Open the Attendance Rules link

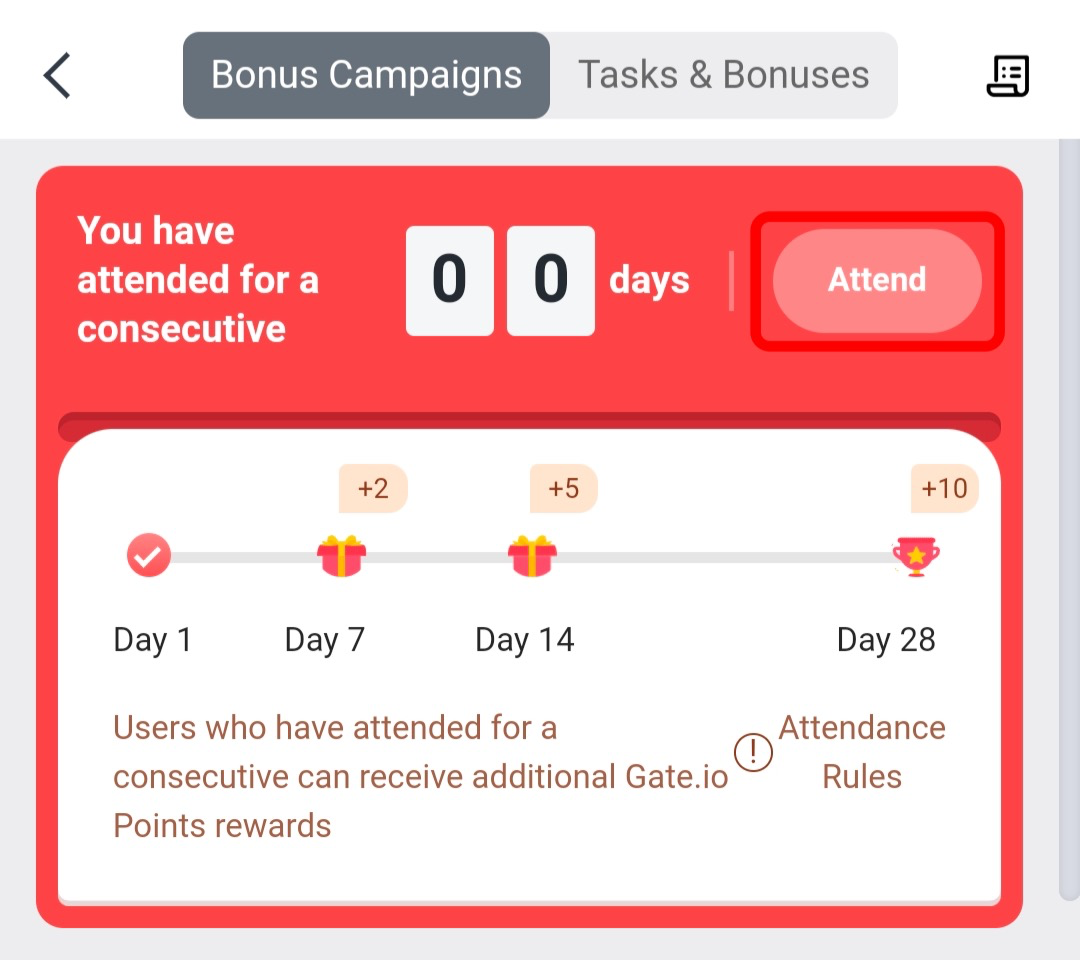(862, 752)
